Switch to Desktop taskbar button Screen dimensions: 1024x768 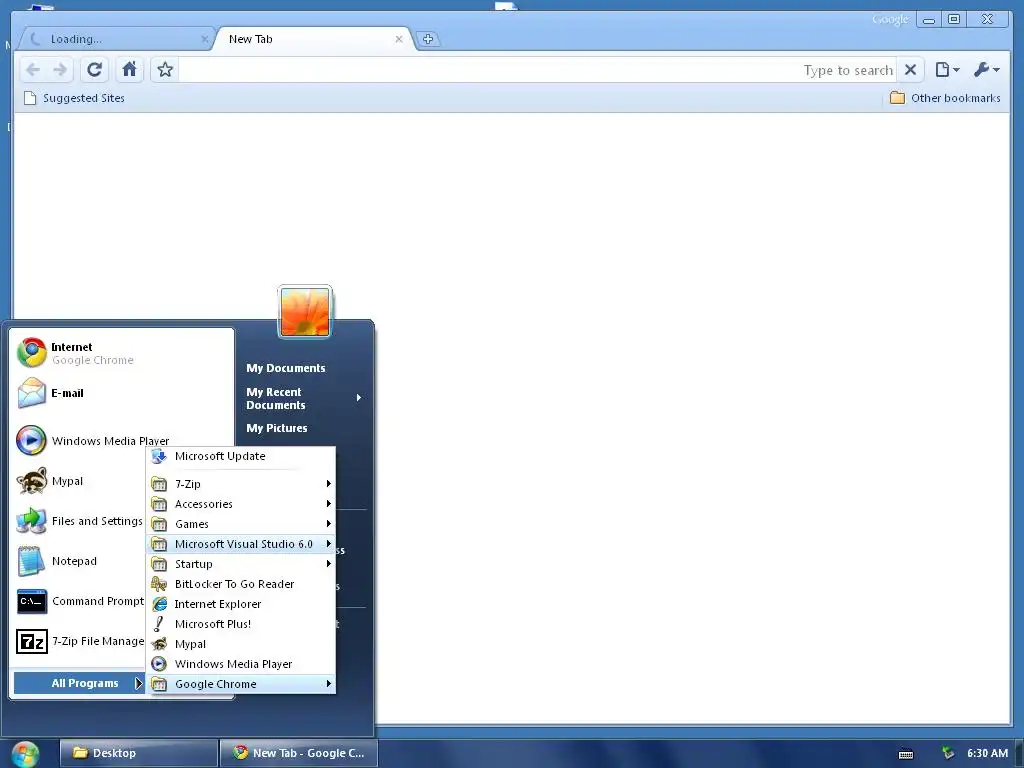tap(138, 753)
